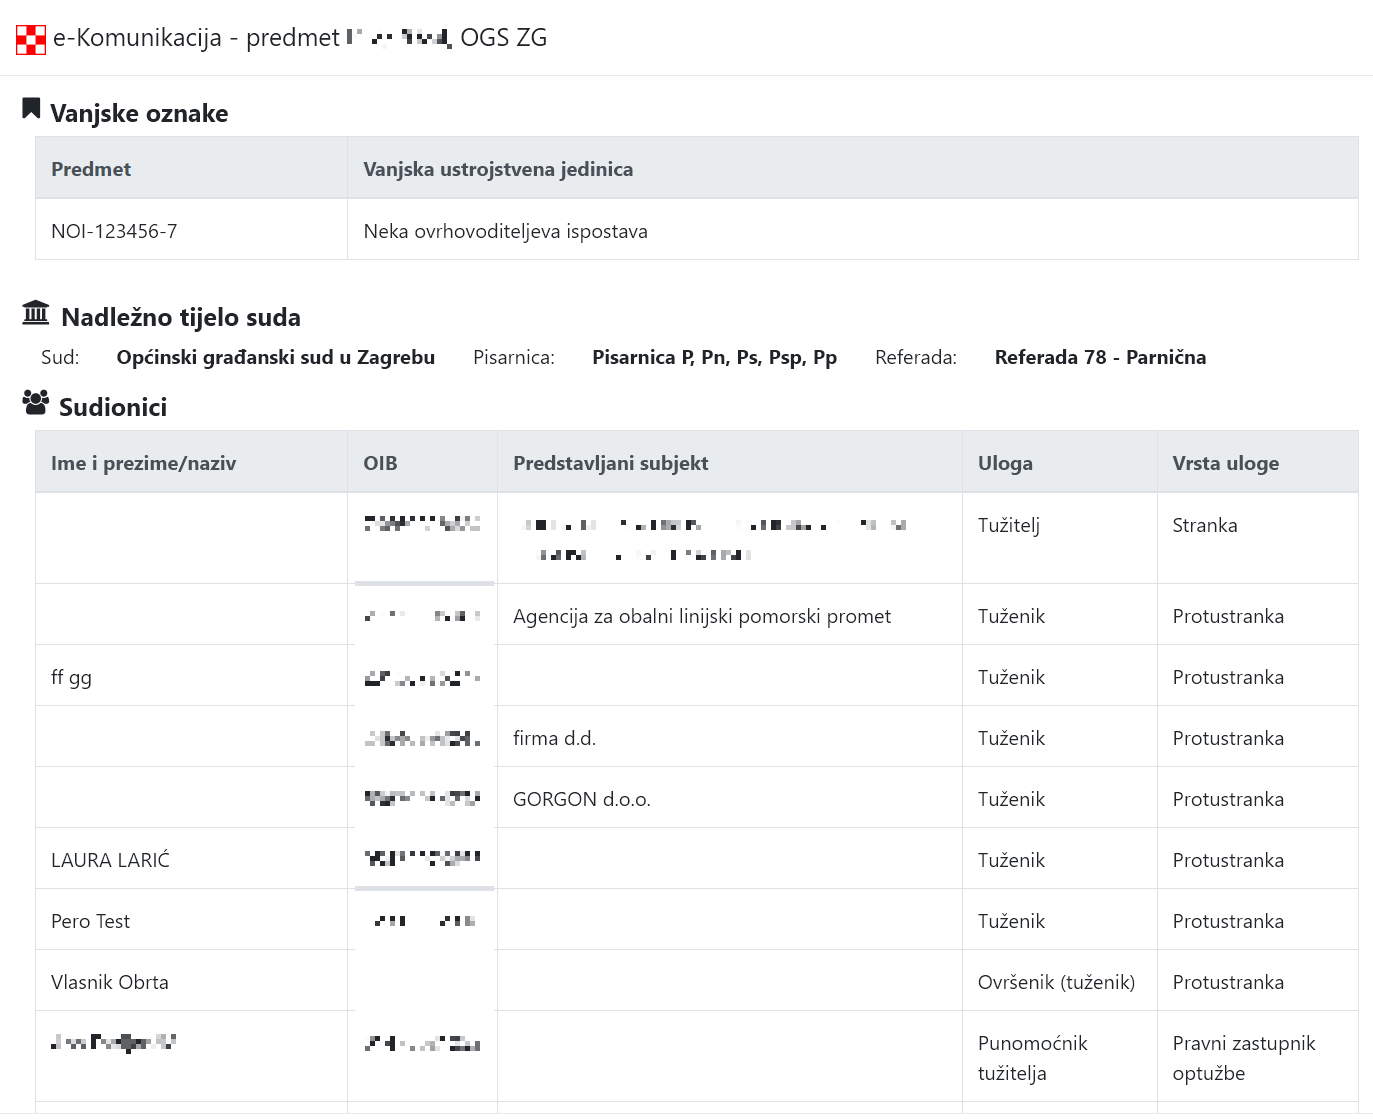This screenshot has width=1373, height=1119.
Task: Click the people group icon beside Sudionici
Action: (35, 403)
